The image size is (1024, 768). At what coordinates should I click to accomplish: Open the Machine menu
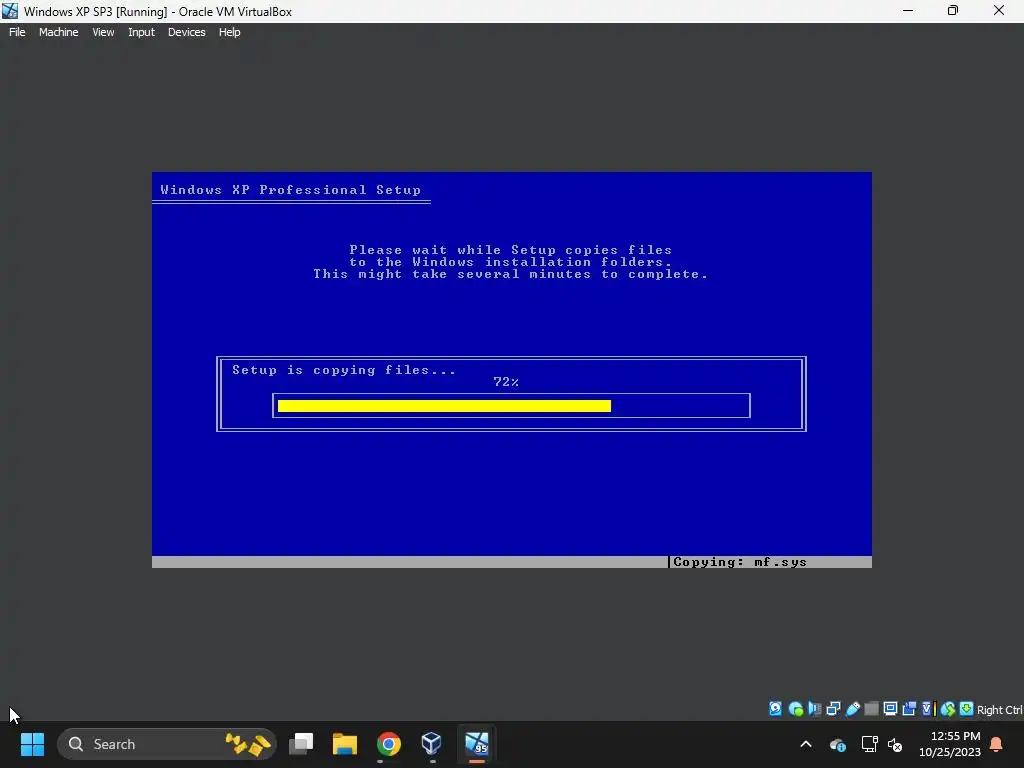(x=58, y=32)
